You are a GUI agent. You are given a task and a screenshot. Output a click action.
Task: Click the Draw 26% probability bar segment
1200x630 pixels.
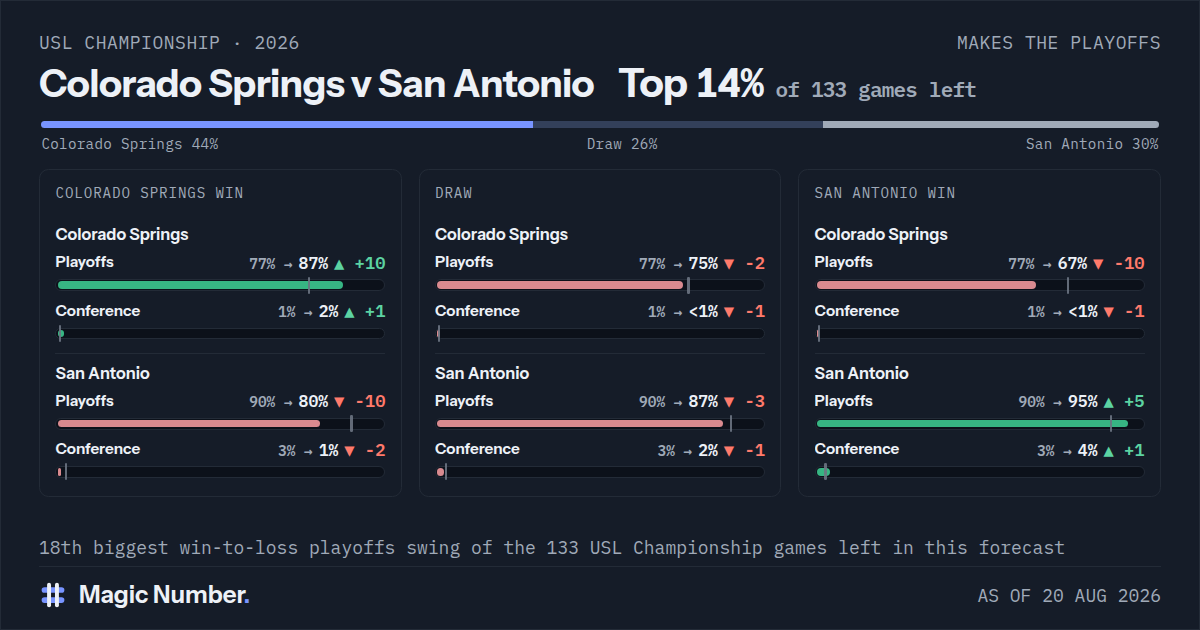coord(678,125)
